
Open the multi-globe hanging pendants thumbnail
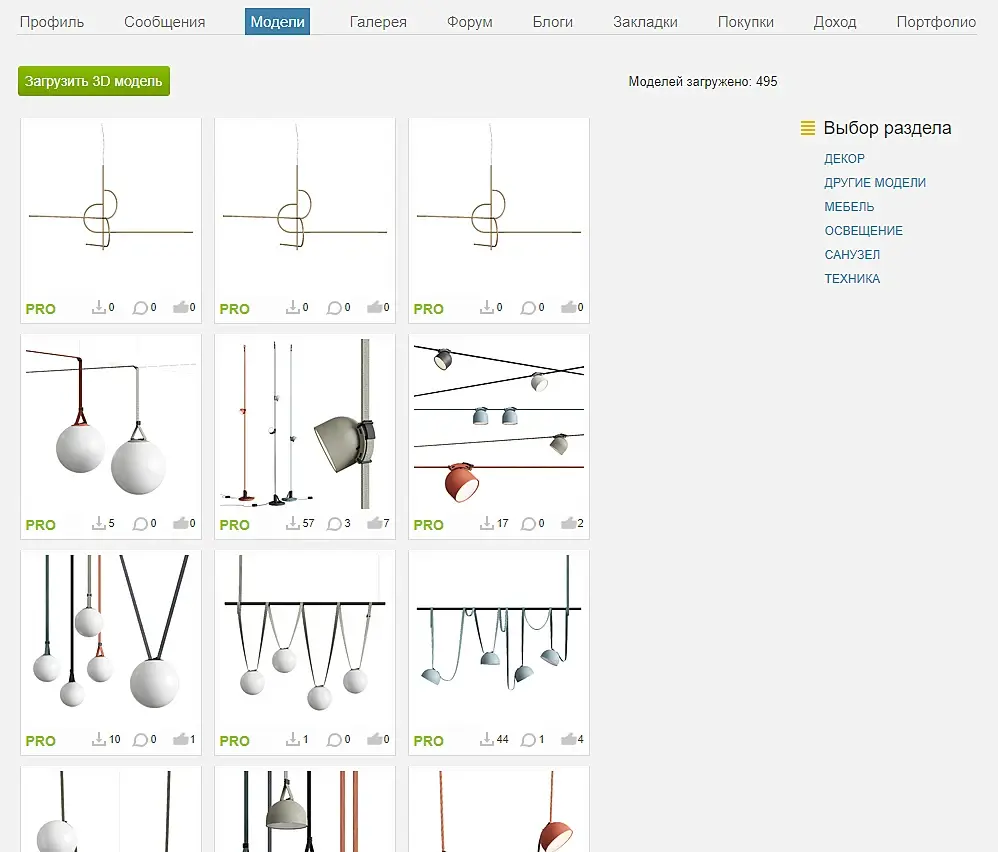click(111, 640)
